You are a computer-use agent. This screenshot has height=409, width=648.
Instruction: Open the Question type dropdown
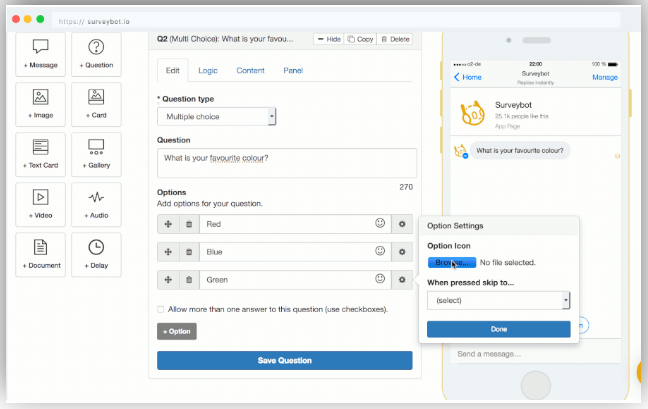pos(217,117)
